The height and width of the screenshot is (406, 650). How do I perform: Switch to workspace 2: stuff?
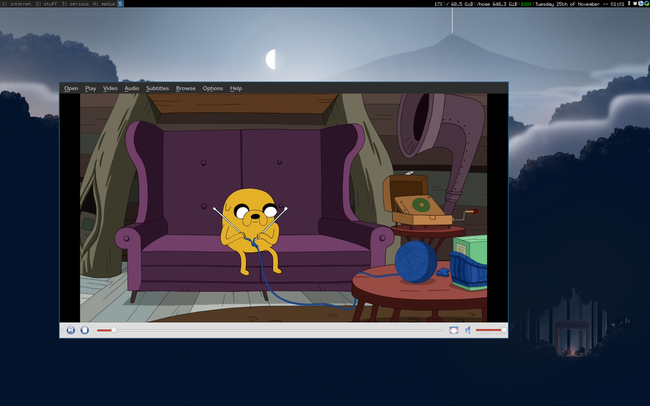point(46,4)
